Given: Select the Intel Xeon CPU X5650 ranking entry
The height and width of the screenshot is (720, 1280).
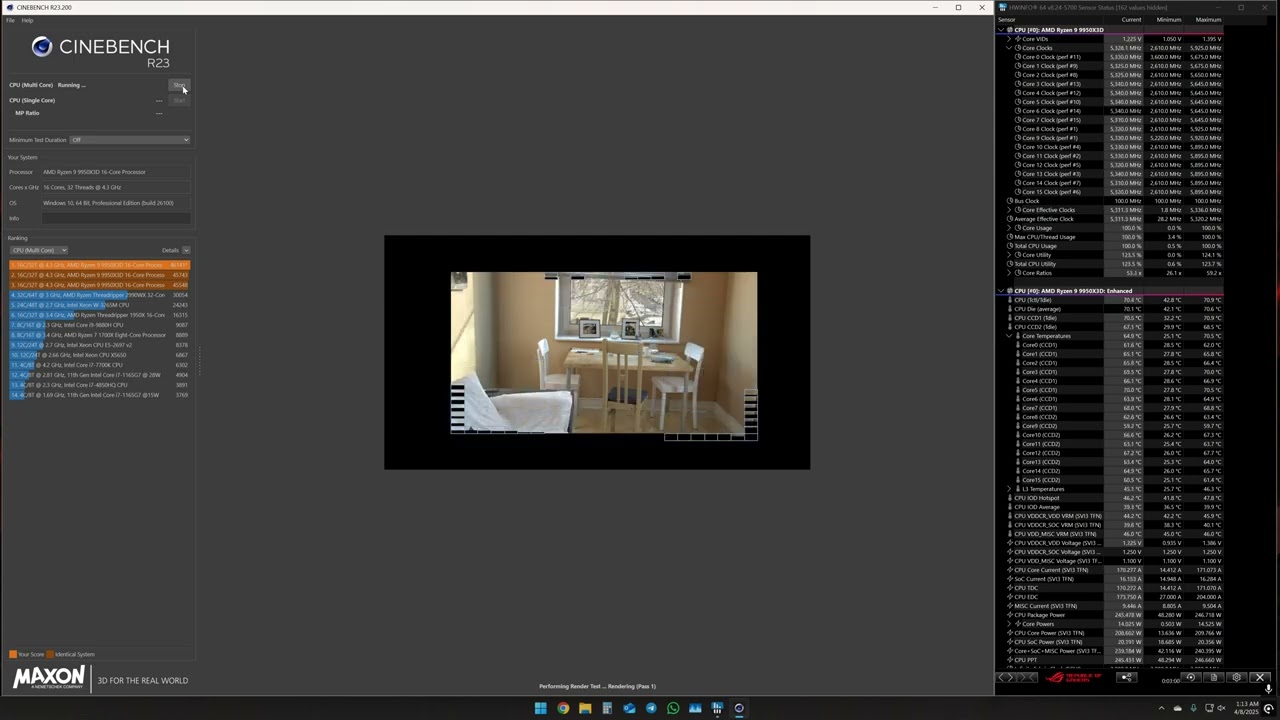Looking at the screenshot, I should (x=99, y=355).
